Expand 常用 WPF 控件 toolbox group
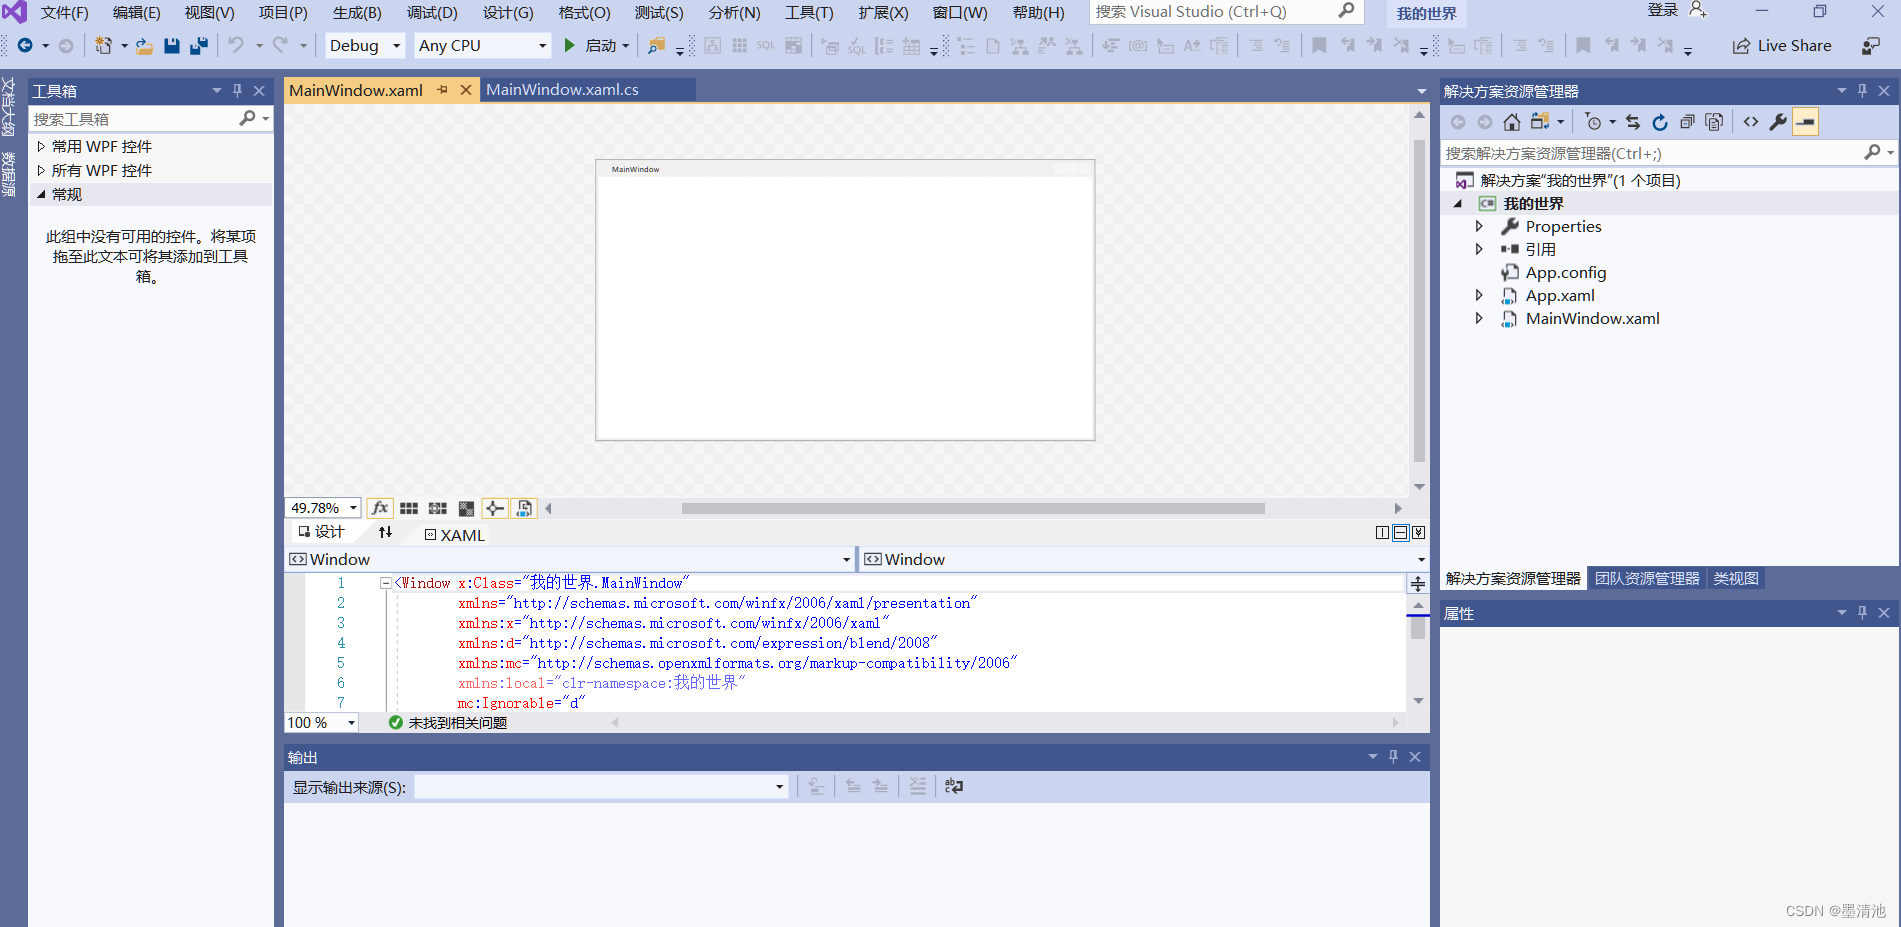The image size is (1901, 927). [41, 146]
